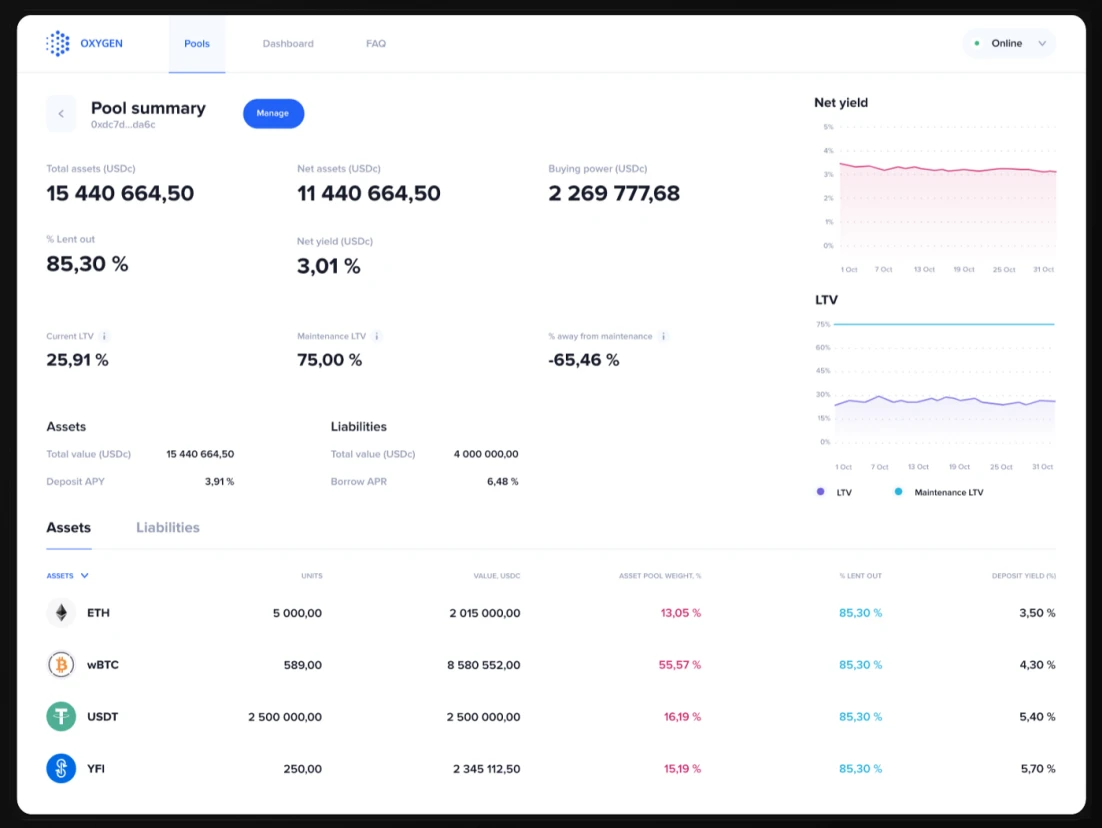The image size is (1102, 828).
Task: Go back using the left arrow button
Action: coord(61,114)
